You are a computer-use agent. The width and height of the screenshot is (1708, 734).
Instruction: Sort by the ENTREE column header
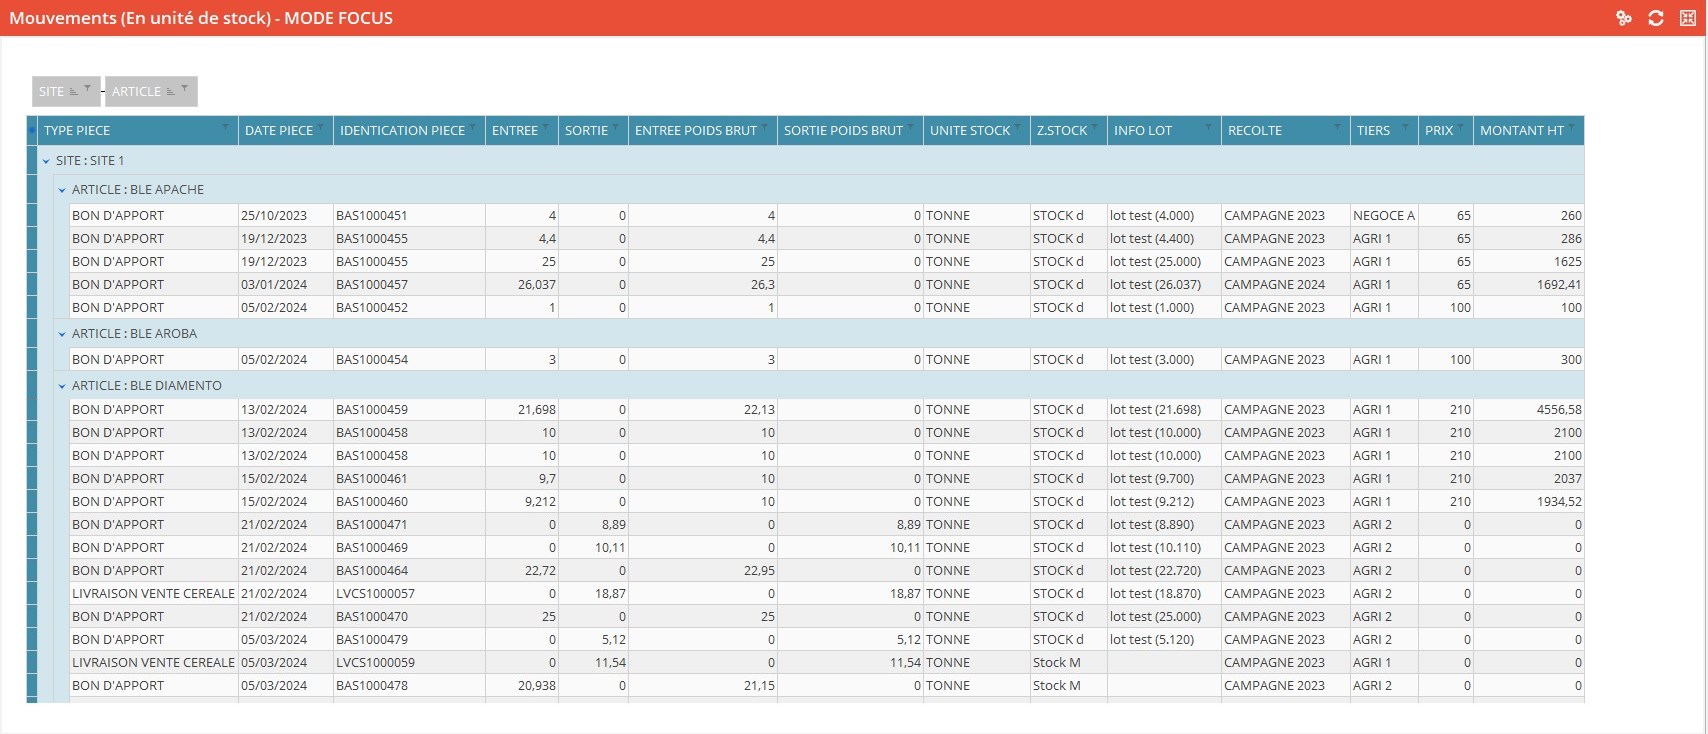515,131
